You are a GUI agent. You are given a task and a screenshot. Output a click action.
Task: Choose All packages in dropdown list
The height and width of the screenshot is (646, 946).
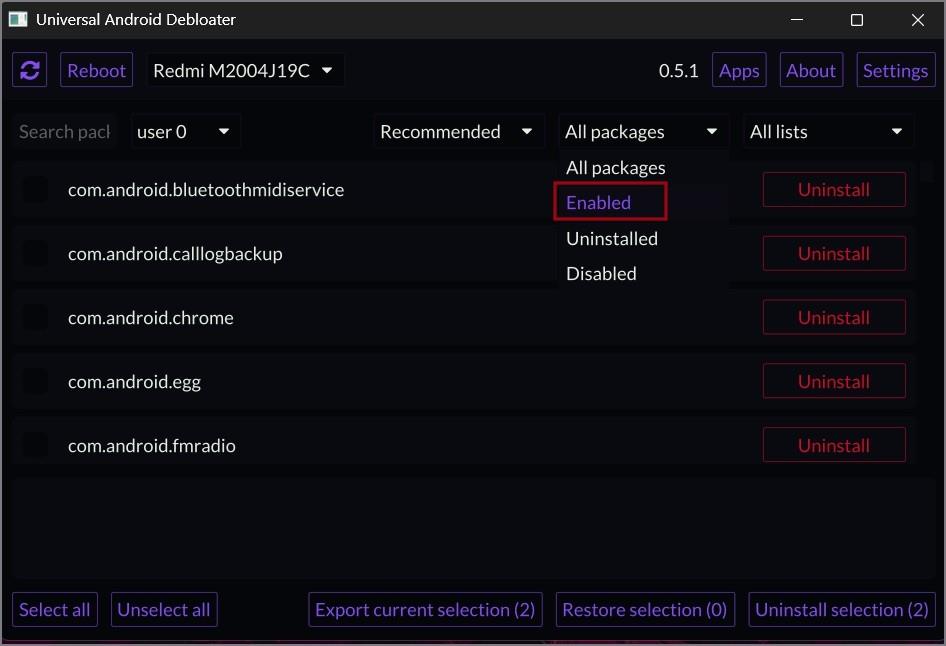(643, 167)
